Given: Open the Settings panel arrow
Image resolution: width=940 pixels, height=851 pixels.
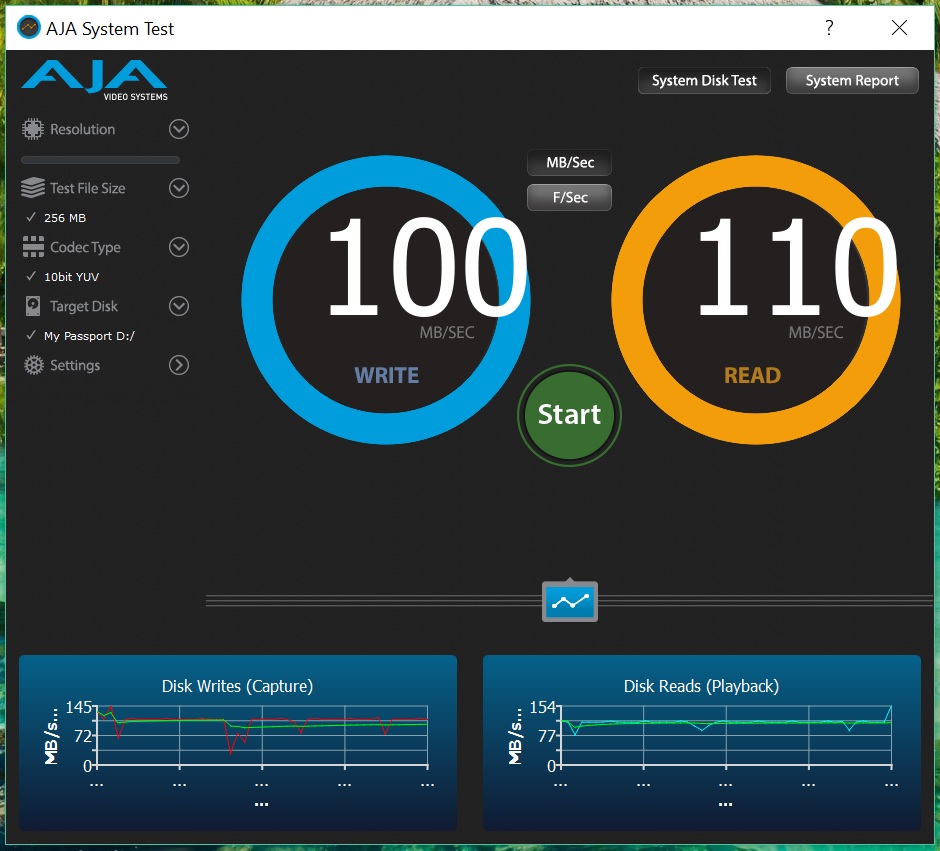Looking at the screenshot, I should (179, 365).
